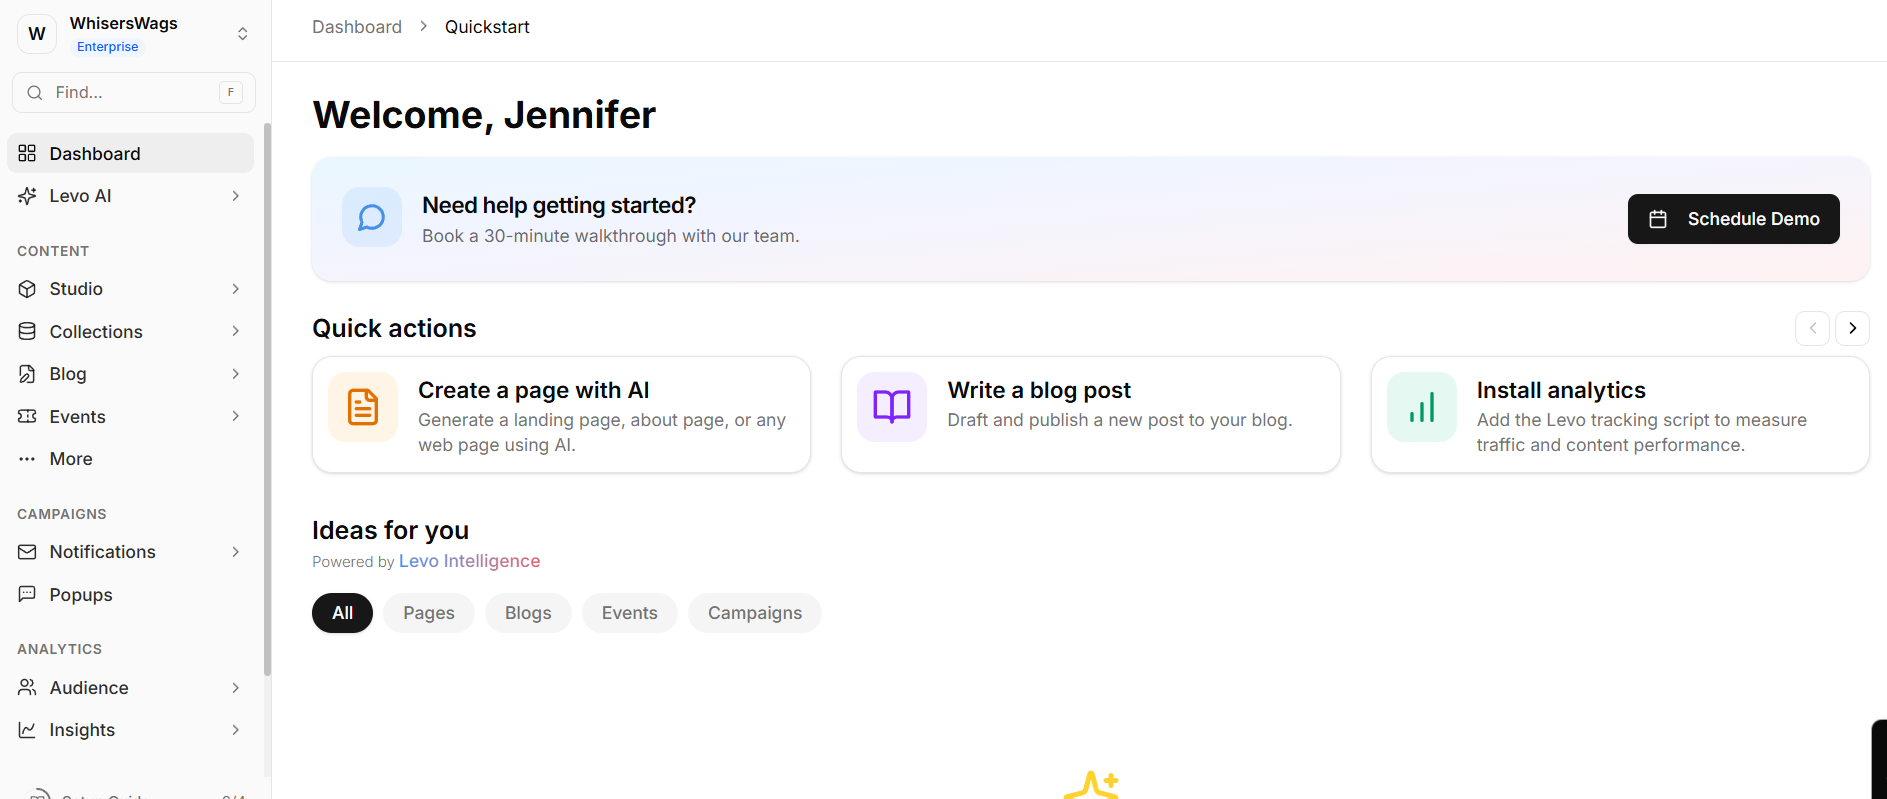Image resolution: width=1887 pixels, height=799 pixels.
Task: Expand the Notifications submenu chevron
Action: [235, 552]
